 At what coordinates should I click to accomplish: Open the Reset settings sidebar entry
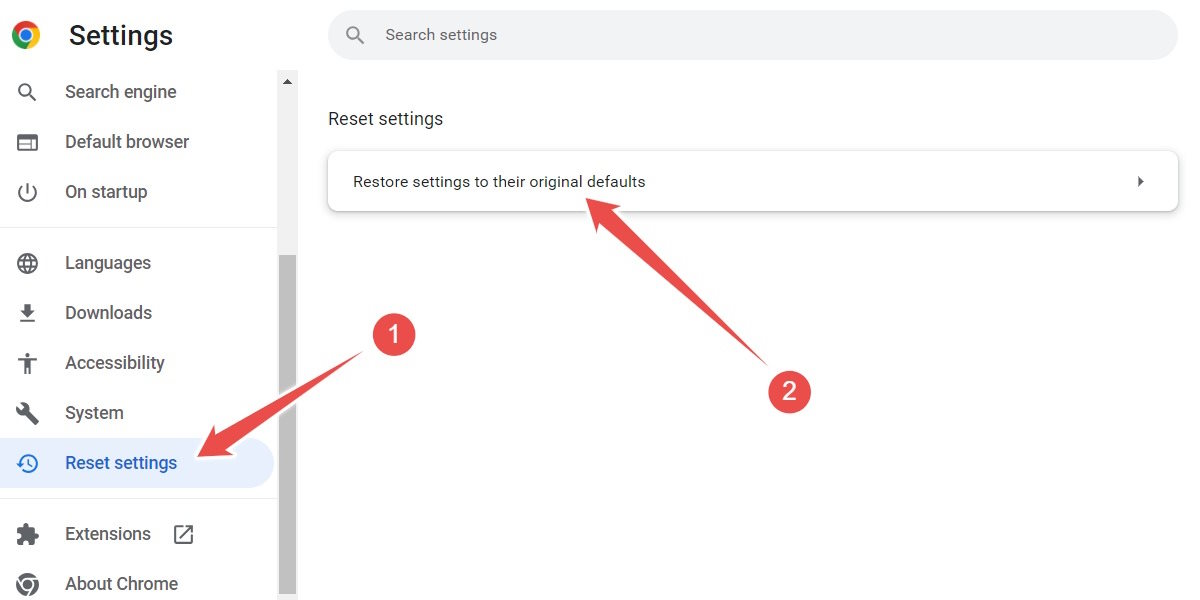120,462
